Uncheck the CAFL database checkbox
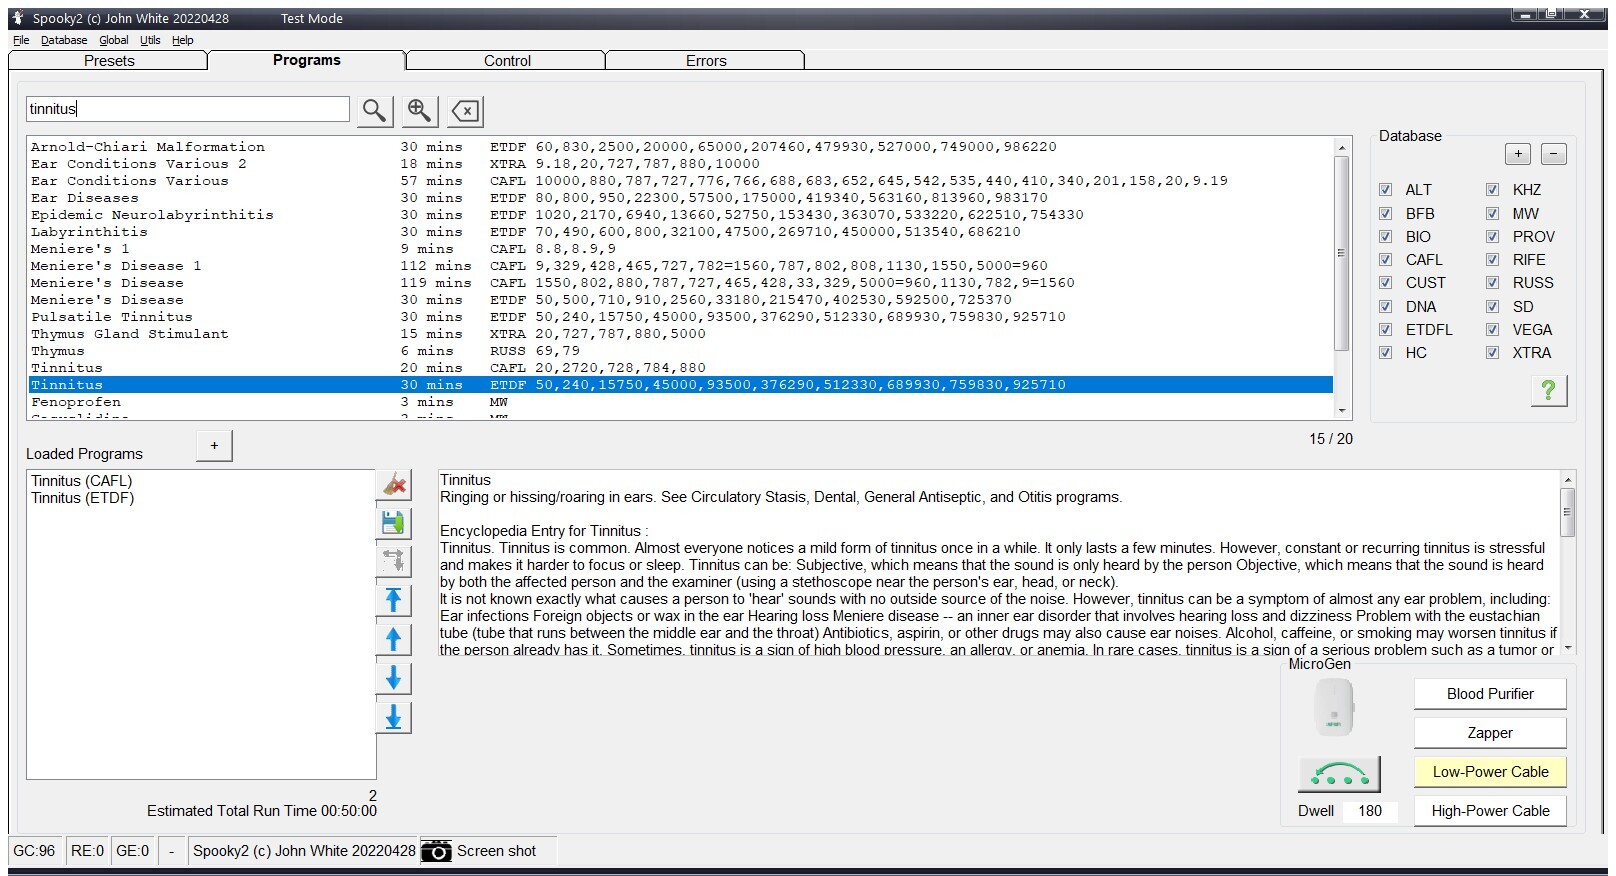Viewport: 1616px width, 876px height. [1385, 260]
